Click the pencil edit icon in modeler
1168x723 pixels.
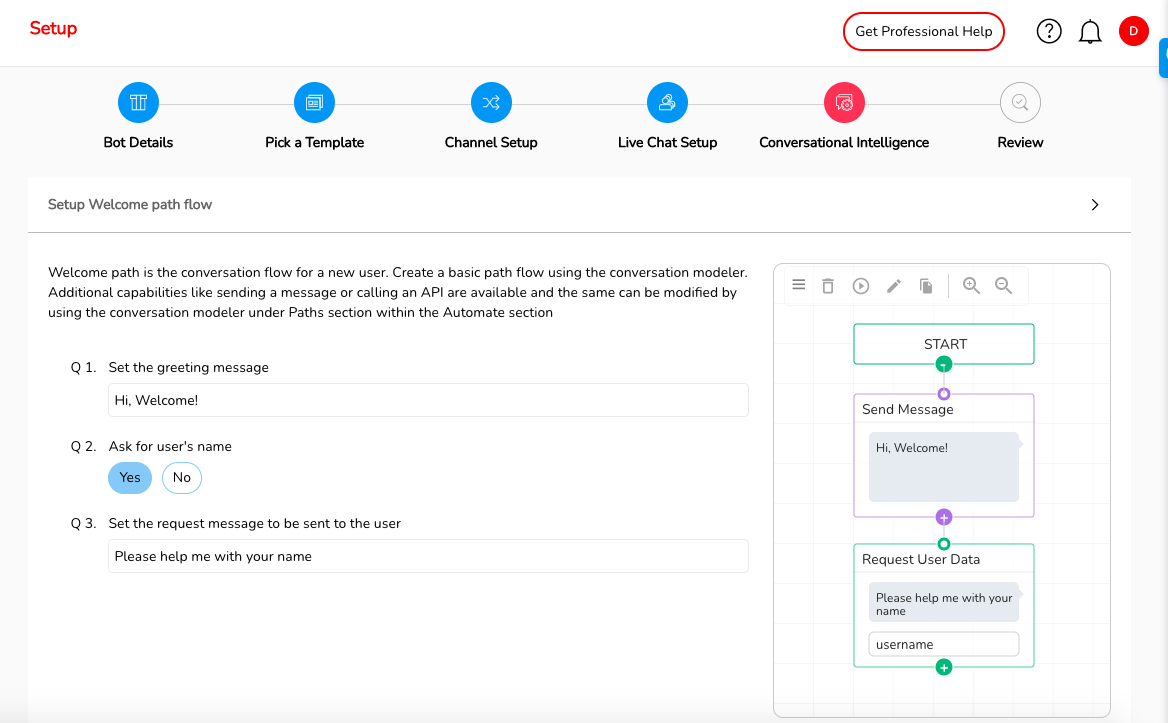point(894,286)
